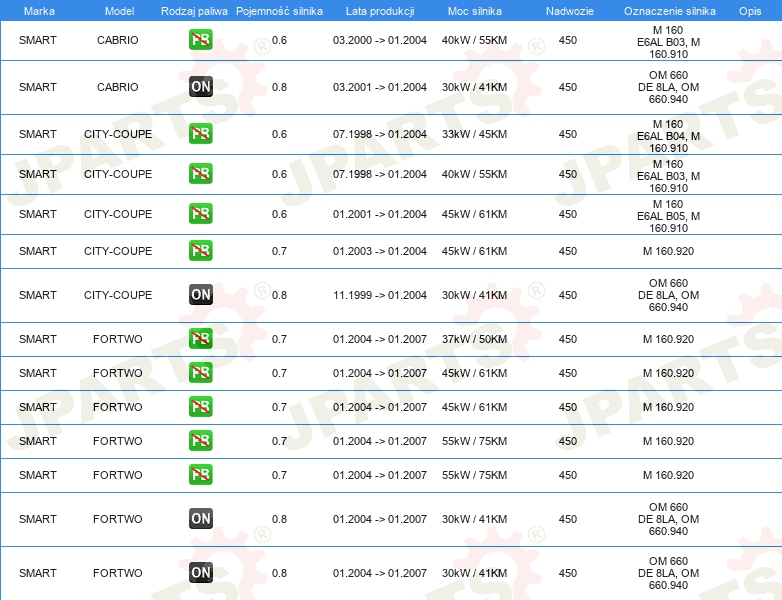Click the ON diesel icon for City-Coupe
The image size is (782, 600).
tap(200, 295)
